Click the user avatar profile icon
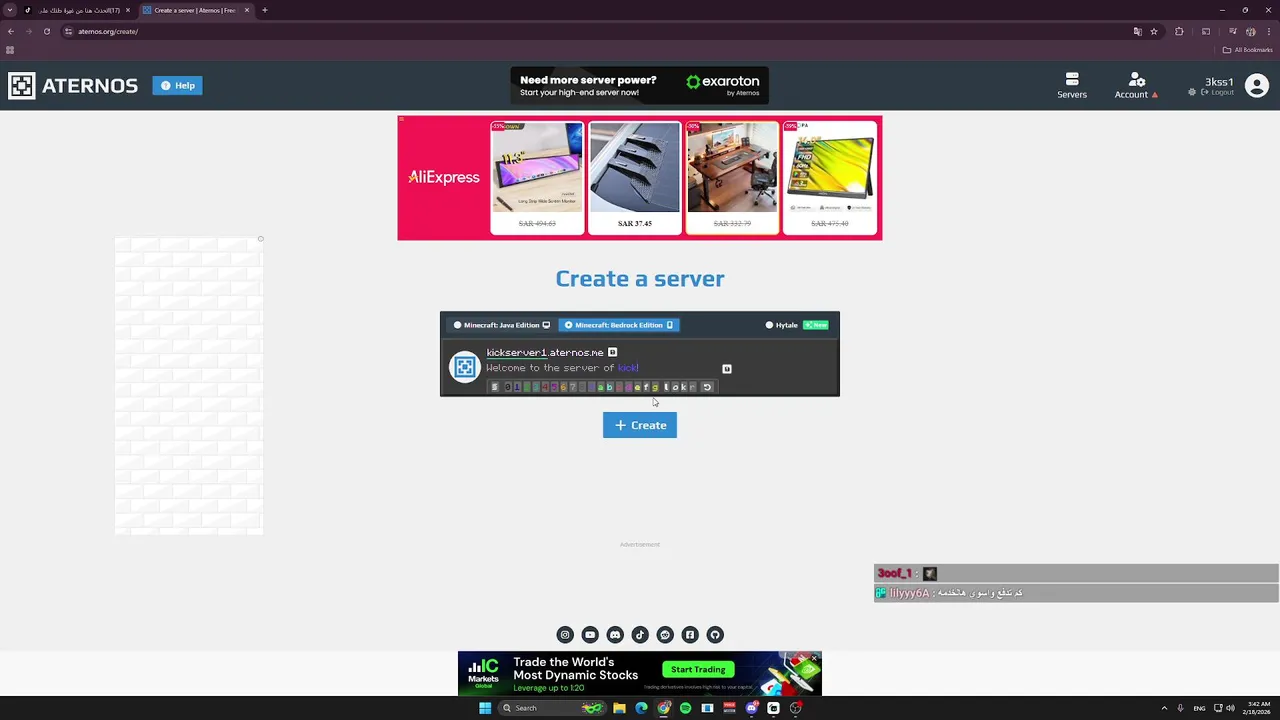 (1257, 86)
